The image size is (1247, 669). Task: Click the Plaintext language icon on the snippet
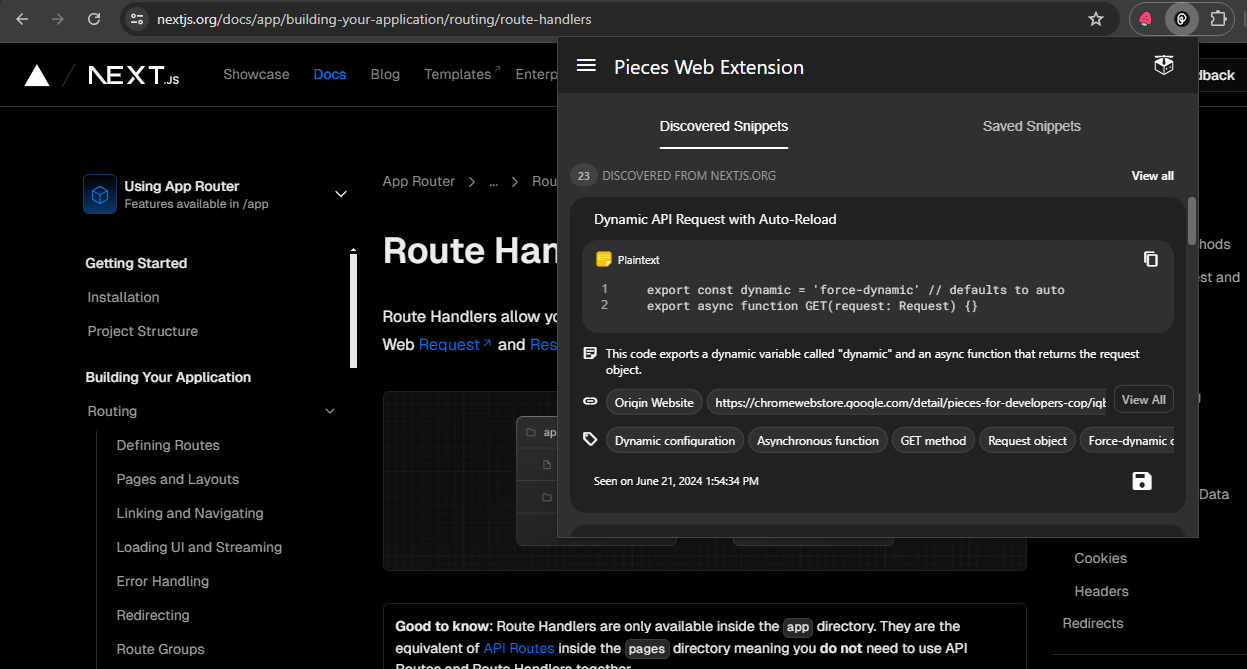tap(602, 258)
